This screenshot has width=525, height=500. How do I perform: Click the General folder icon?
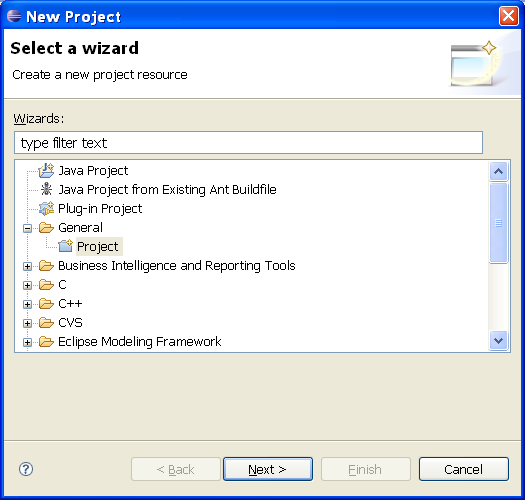point(46,228)
